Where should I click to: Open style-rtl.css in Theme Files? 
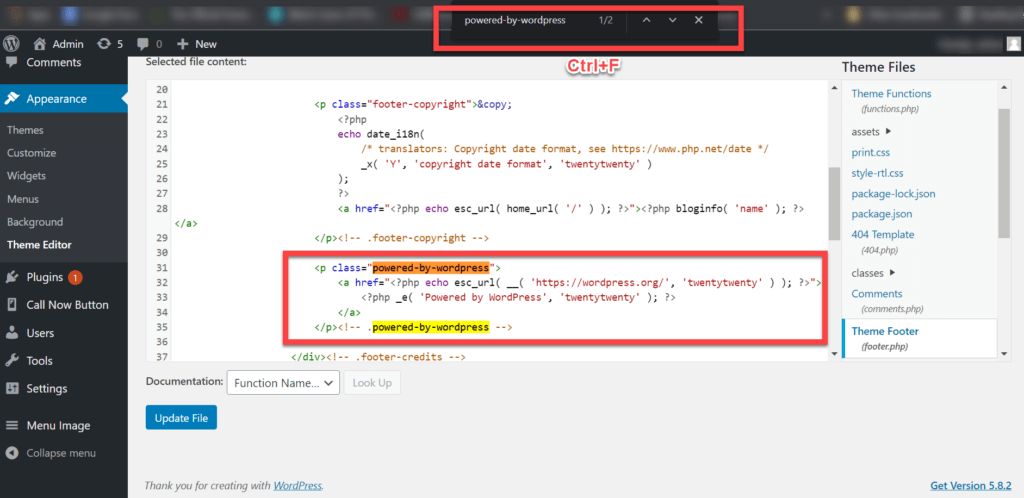tap(877, 174)
